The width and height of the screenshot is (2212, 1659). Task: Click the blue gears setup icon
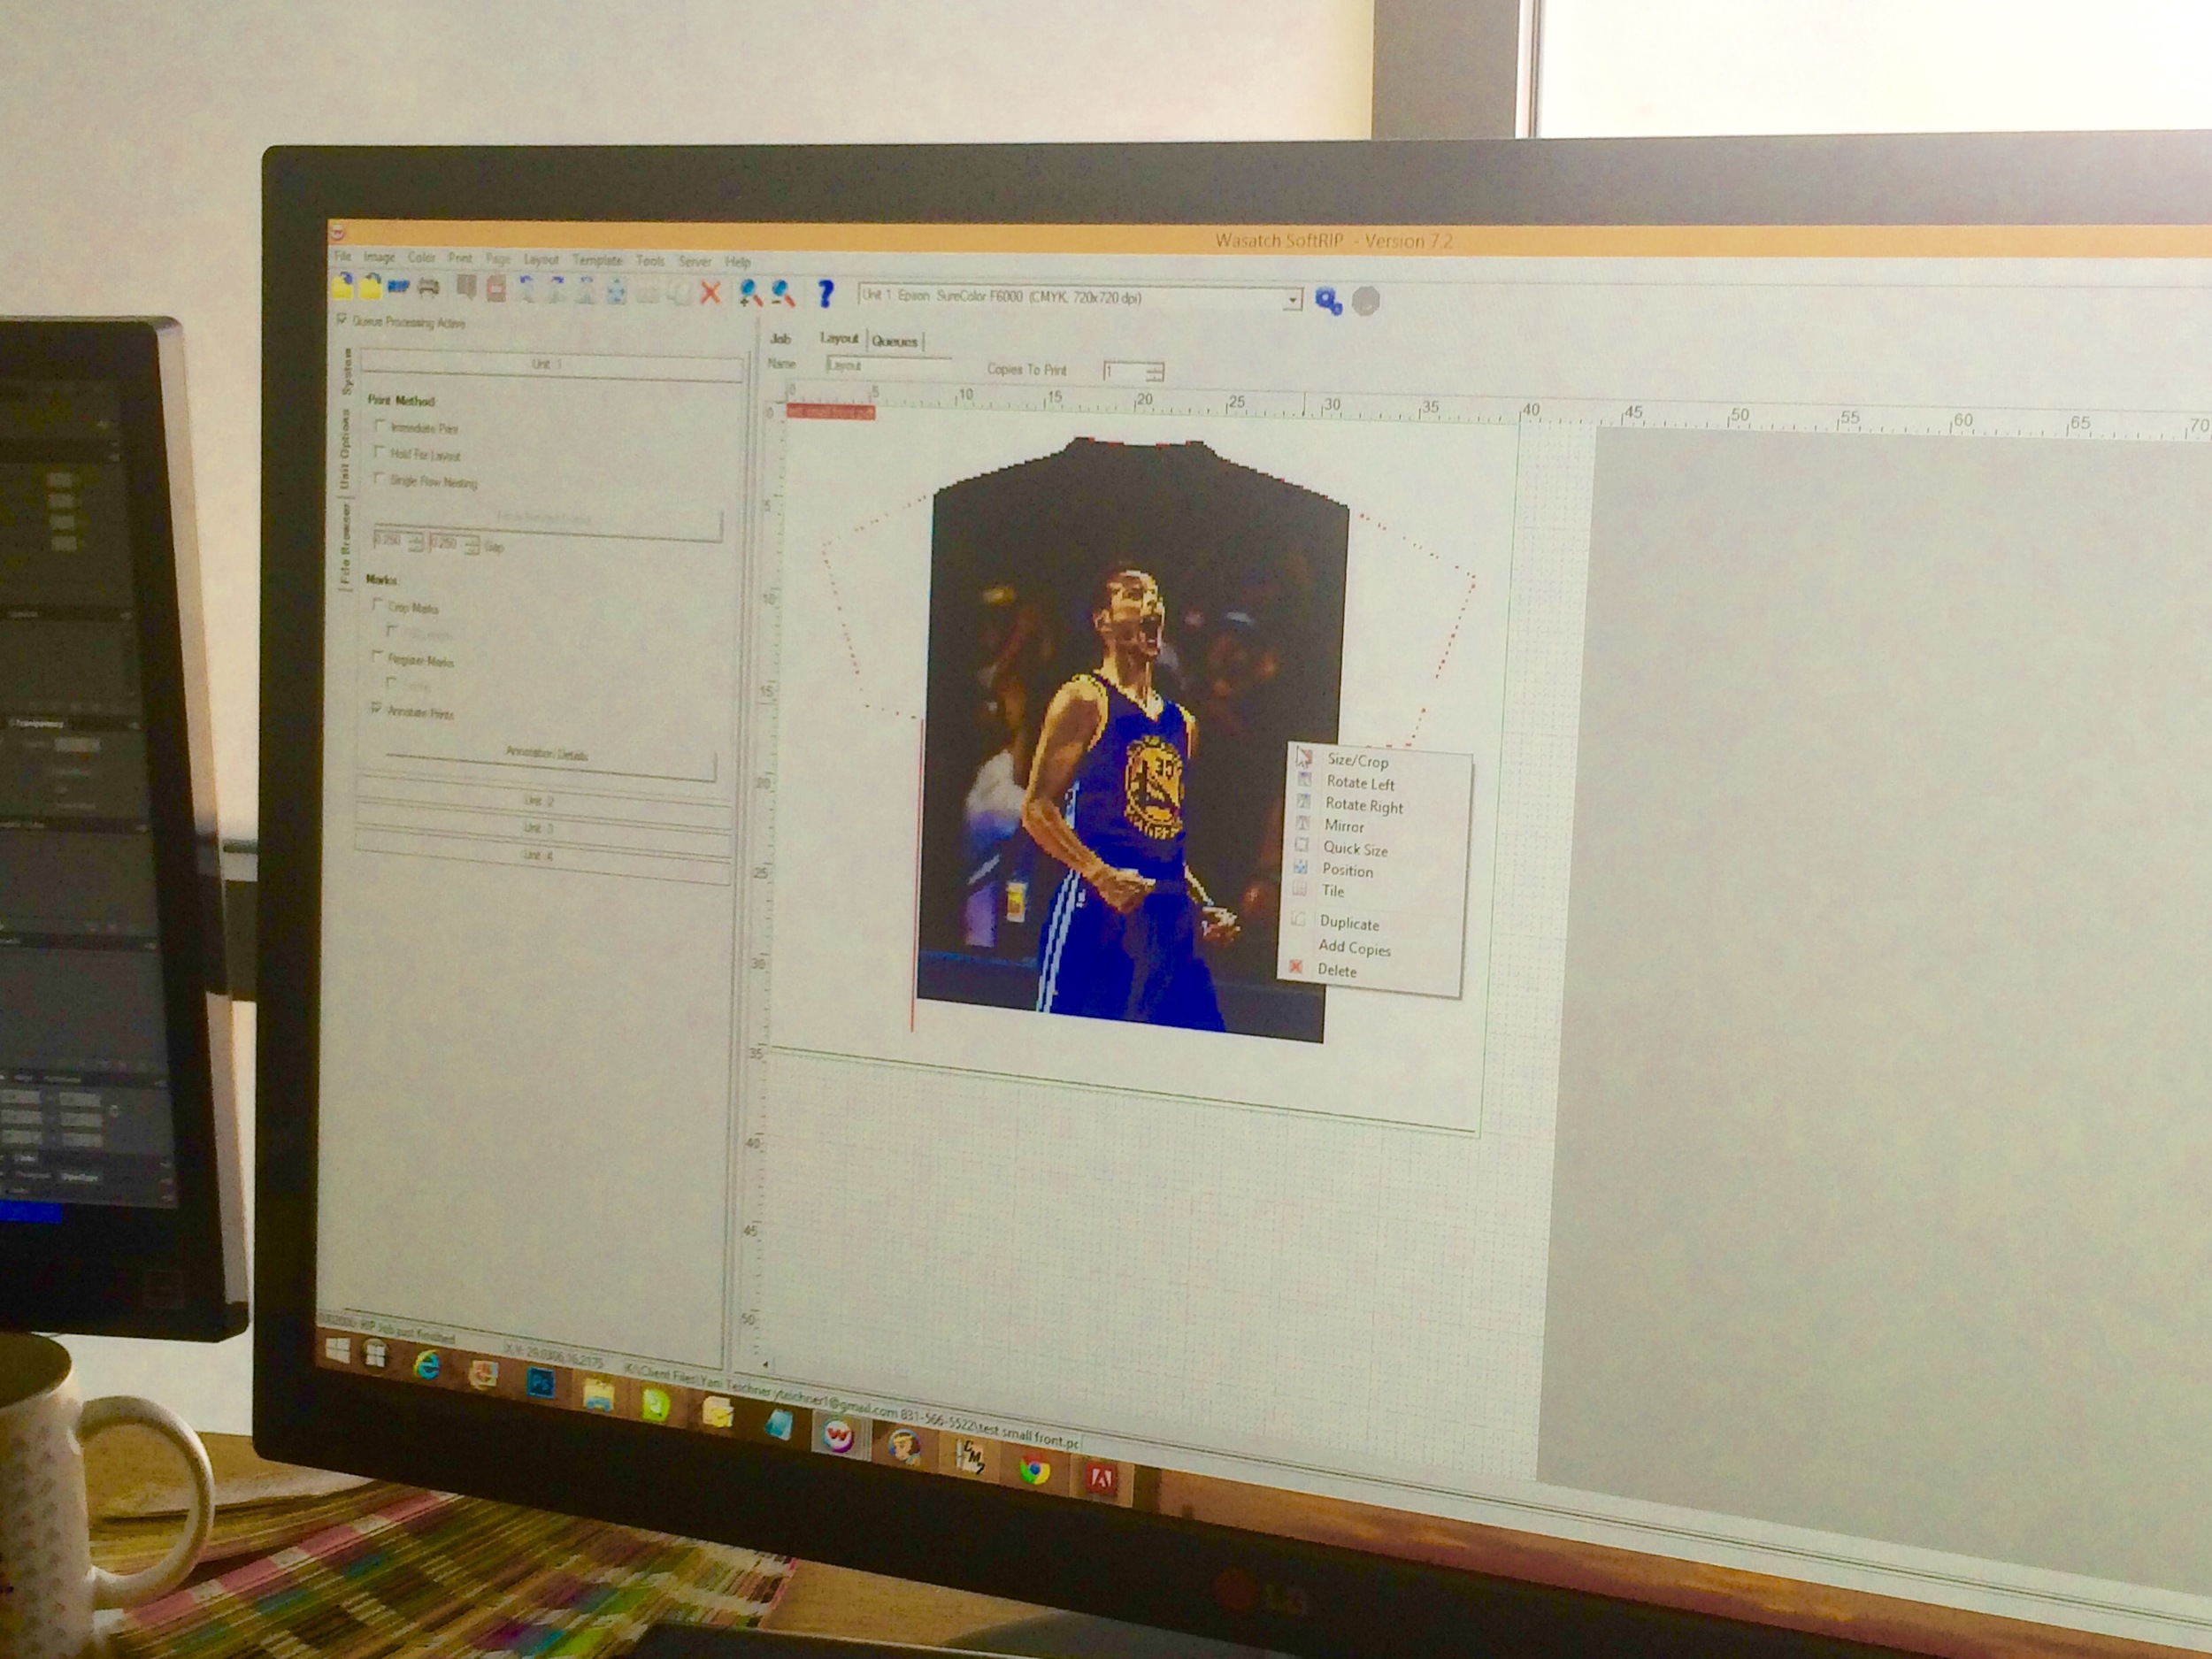(1328, 301)
